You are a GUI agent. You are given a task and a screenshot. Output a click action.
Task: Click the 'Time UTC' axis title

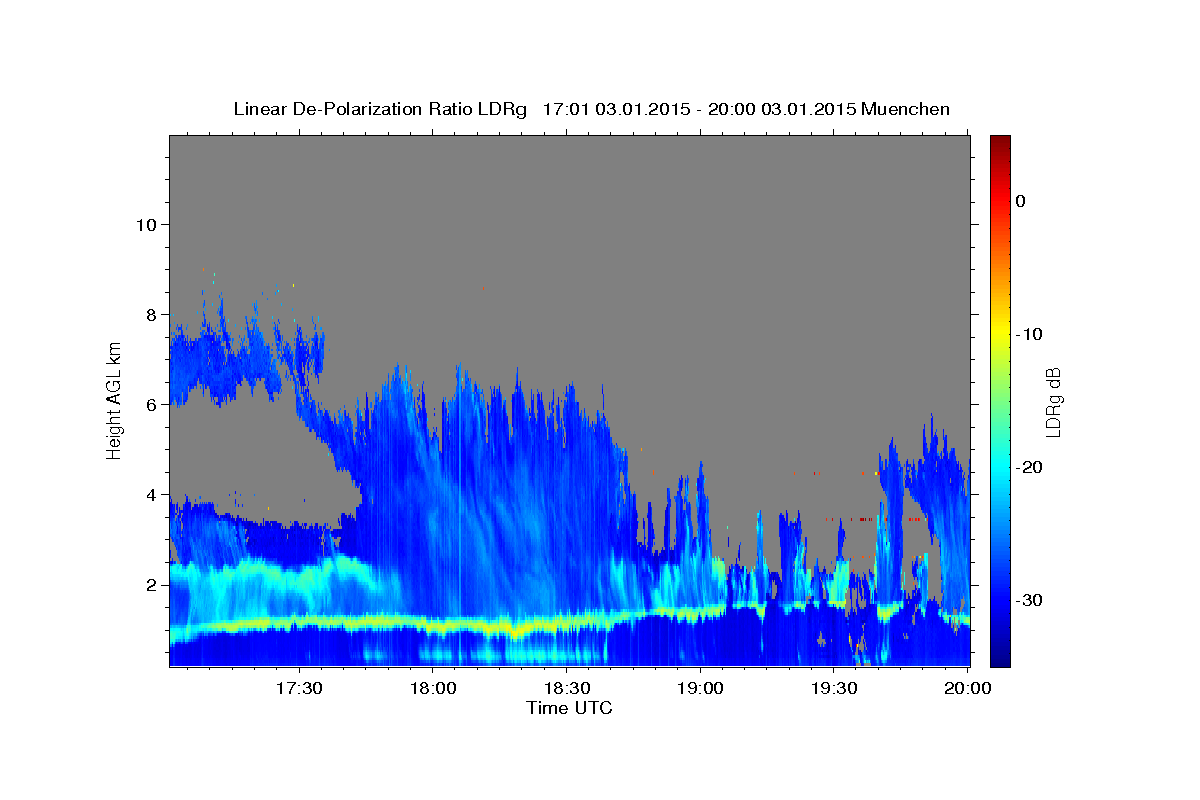(569, 708)
